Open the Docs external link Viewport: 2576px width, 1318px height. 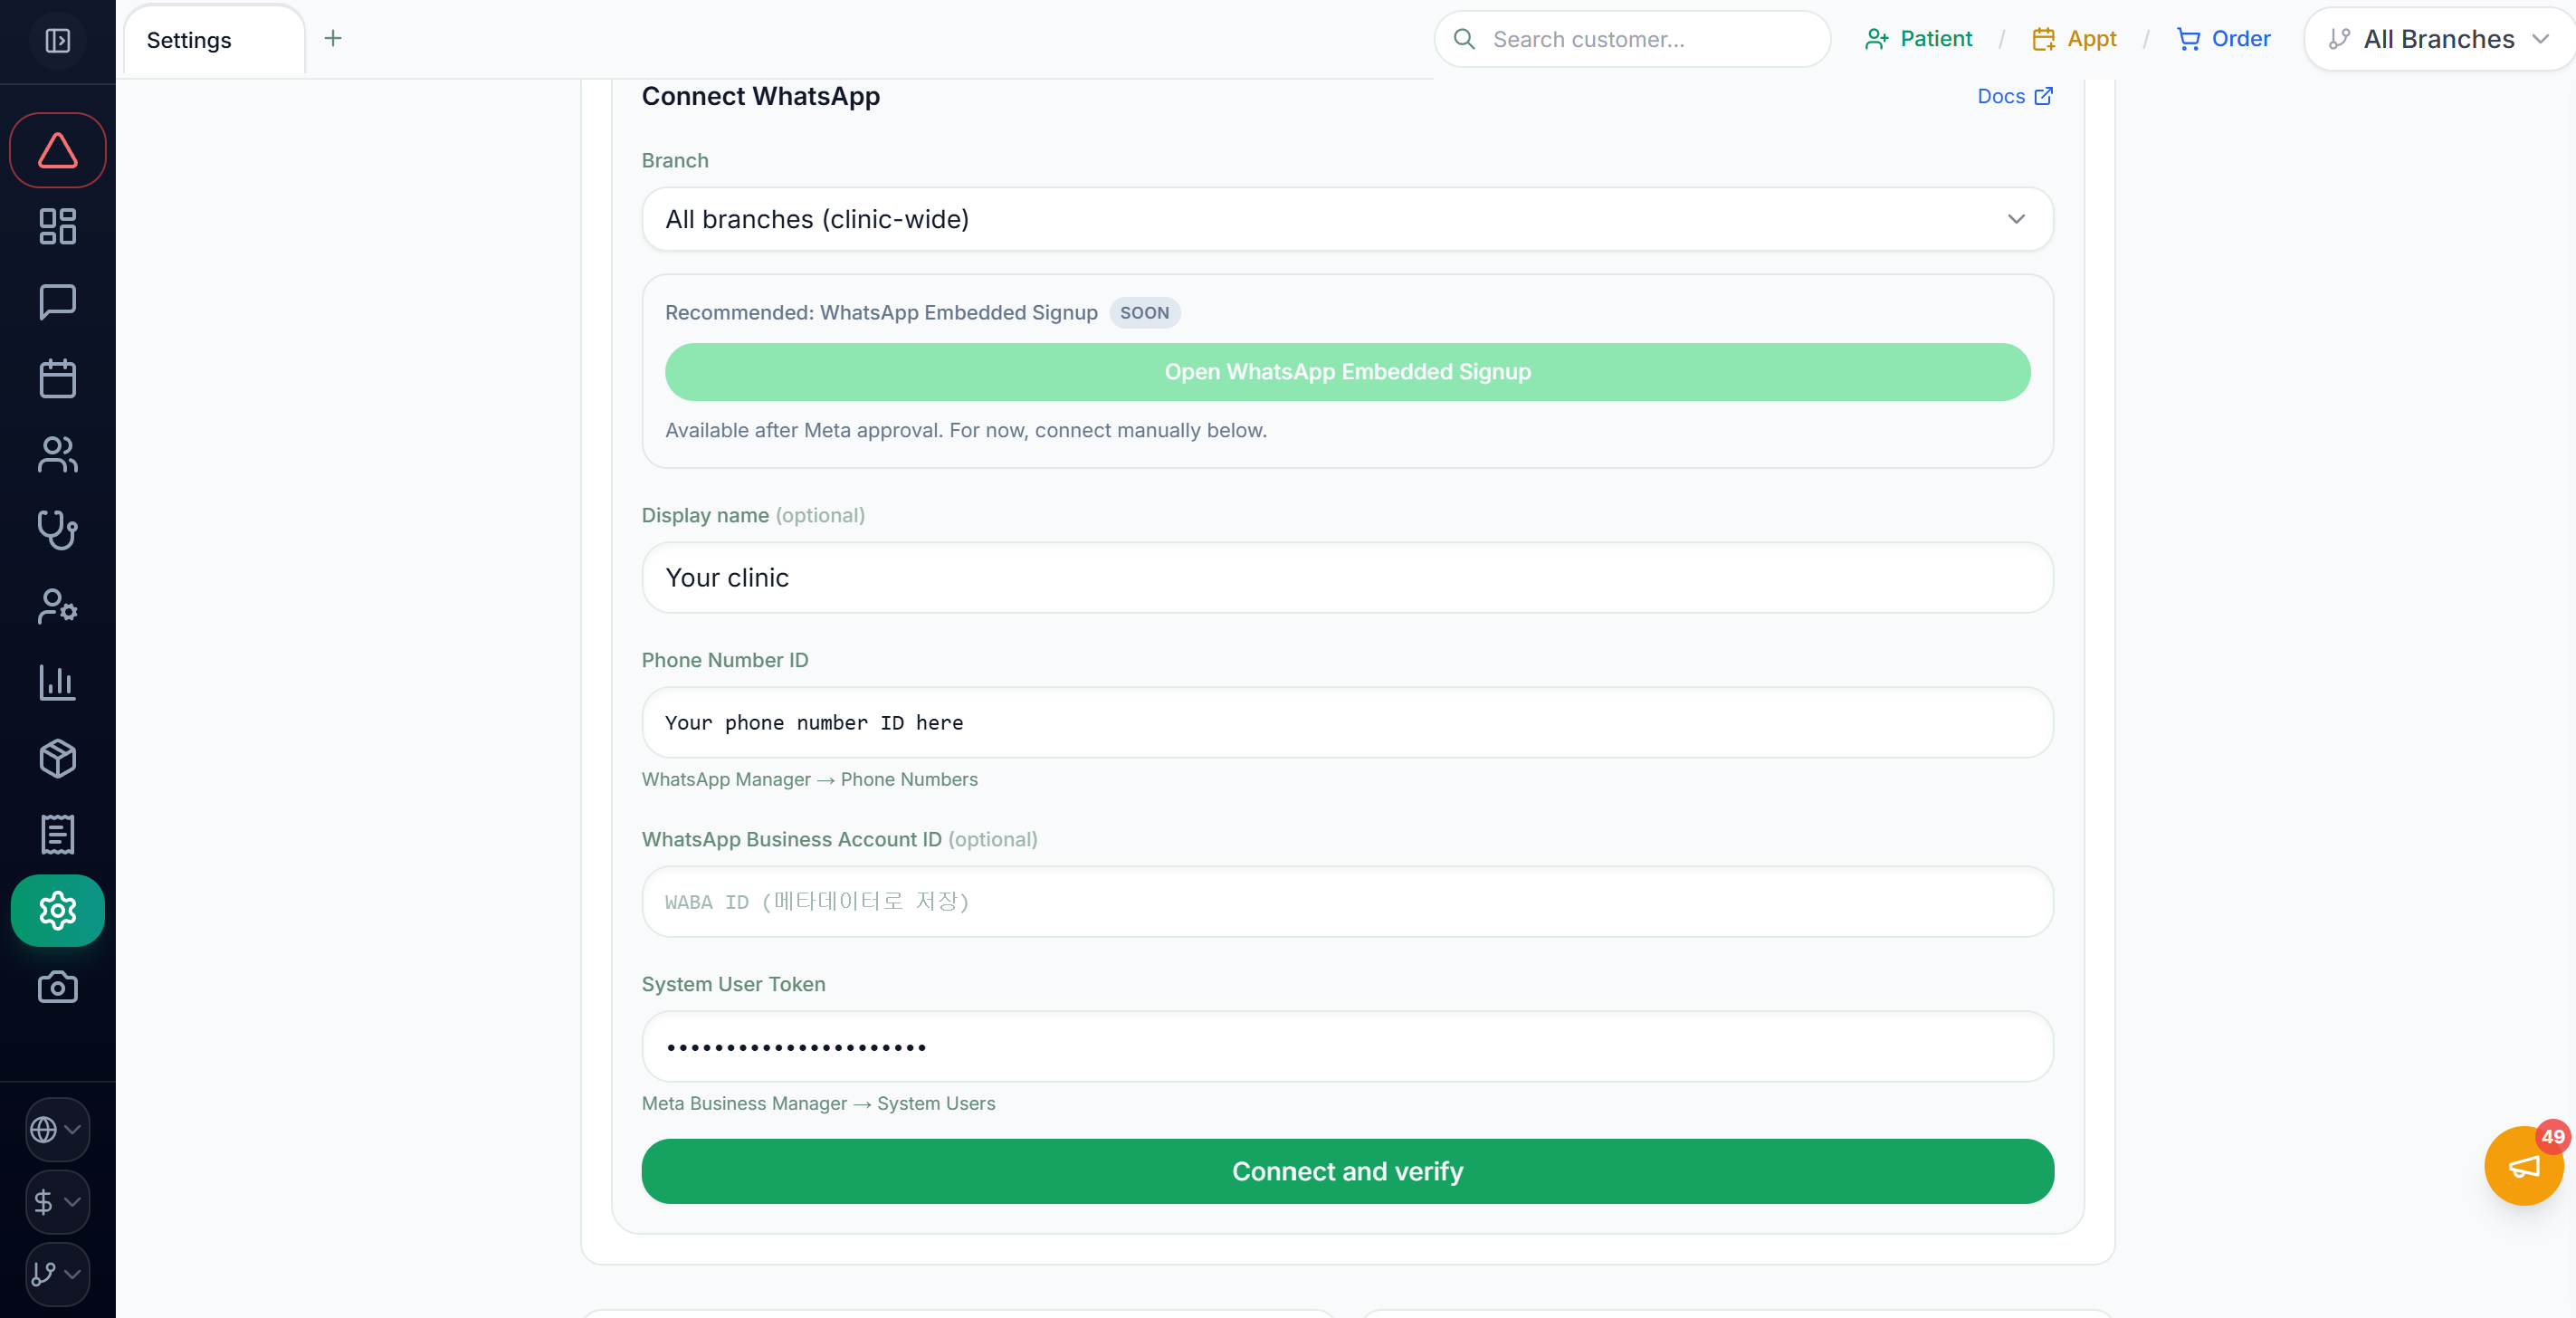tap(2014, 96)
